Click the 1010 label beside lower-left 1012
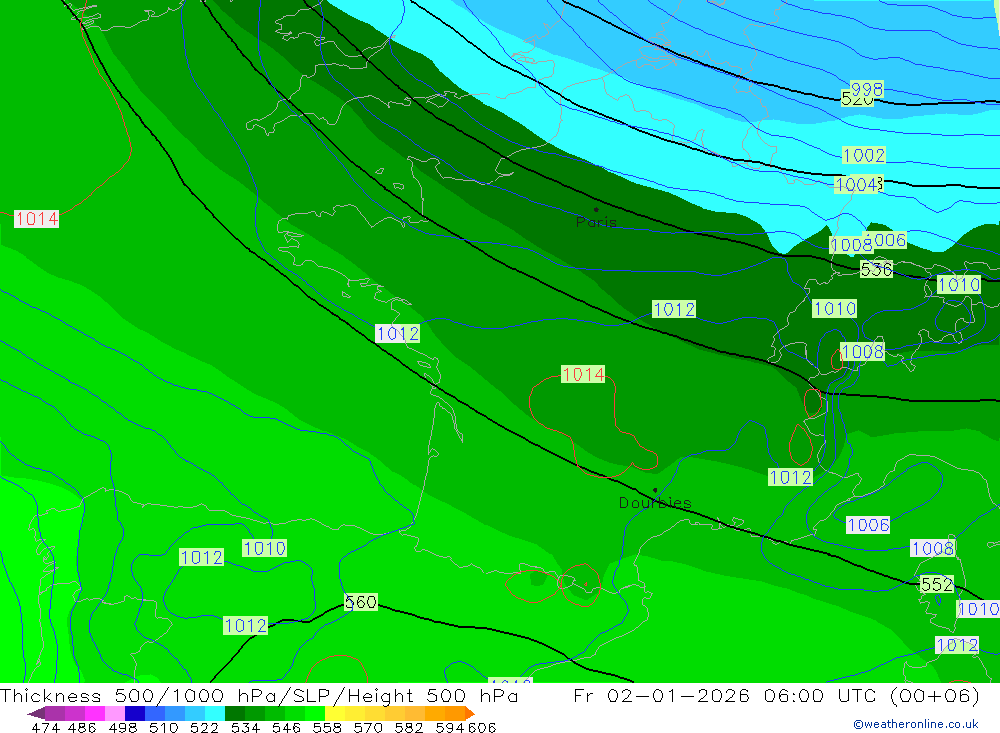The image size is (1000, 733). pyautogui.click(x=264, y=548)
